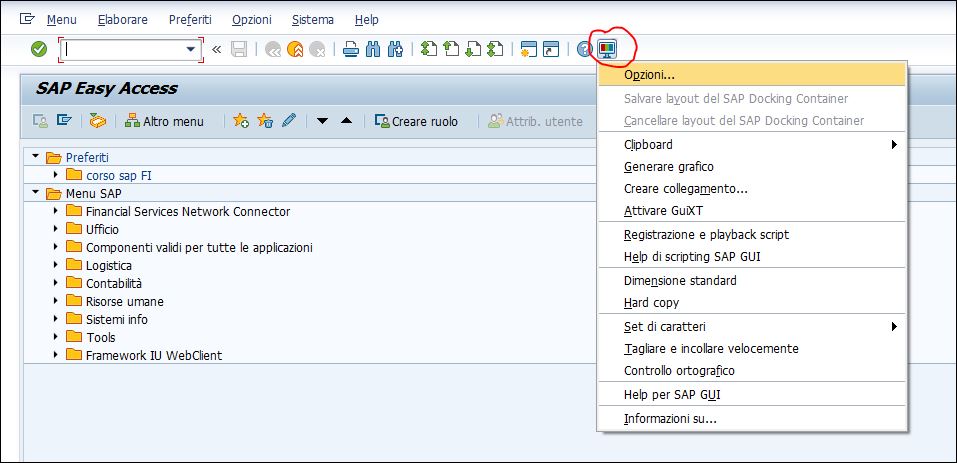Move favorite down with black down arrow

pos(322,121)
